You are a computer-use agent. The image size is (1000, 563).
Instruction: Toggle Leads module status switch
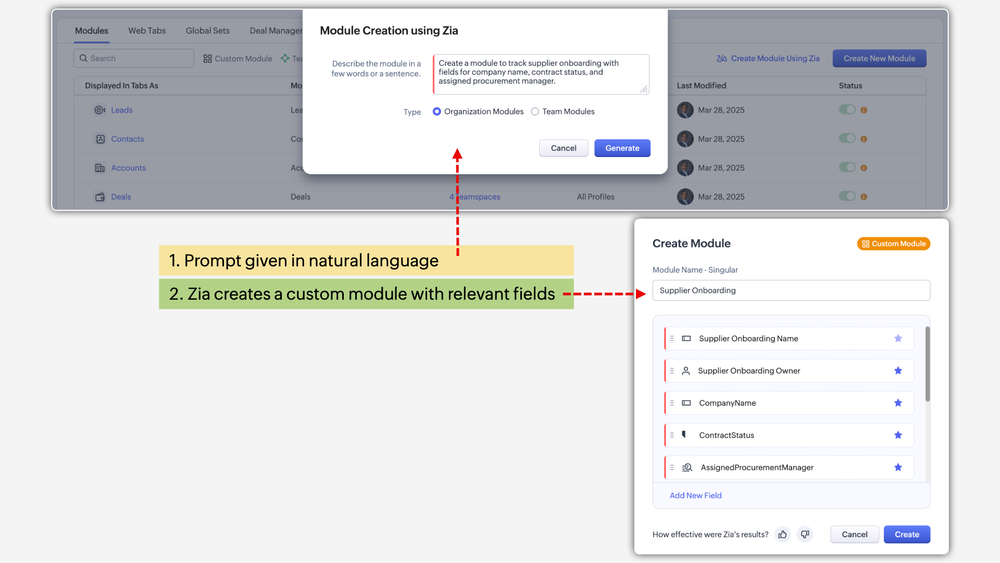[x=847, y=110]
